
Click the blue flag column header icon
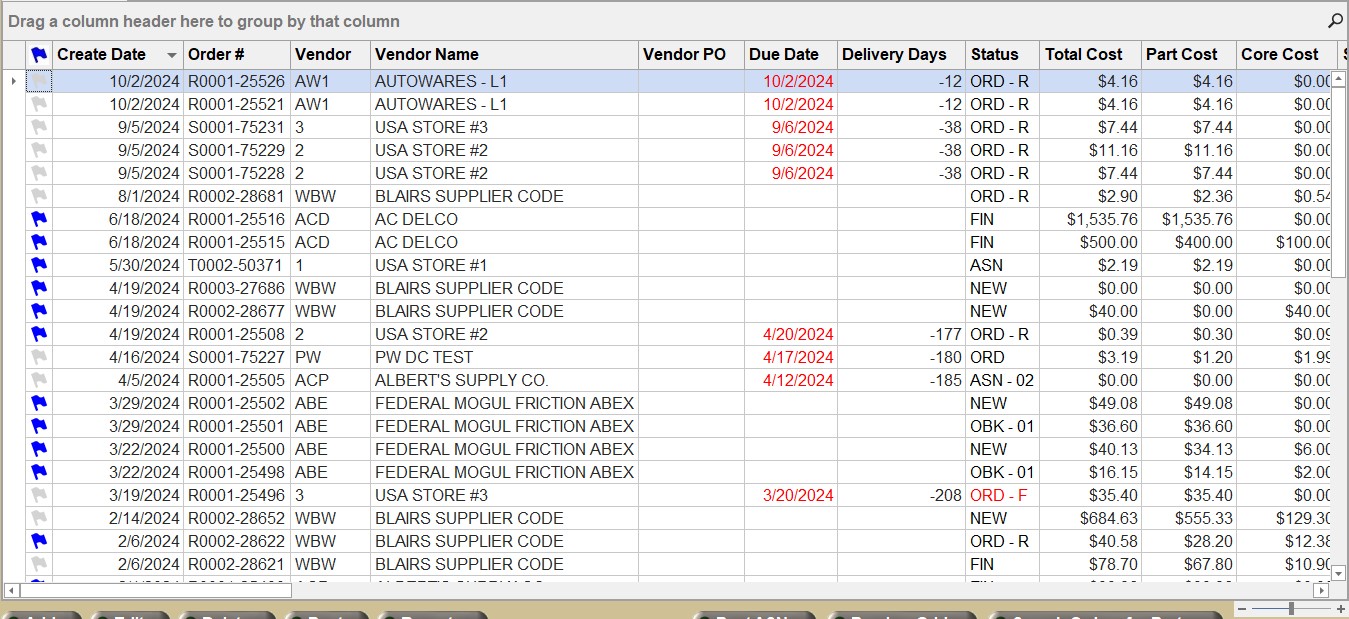tap(39, 55)
